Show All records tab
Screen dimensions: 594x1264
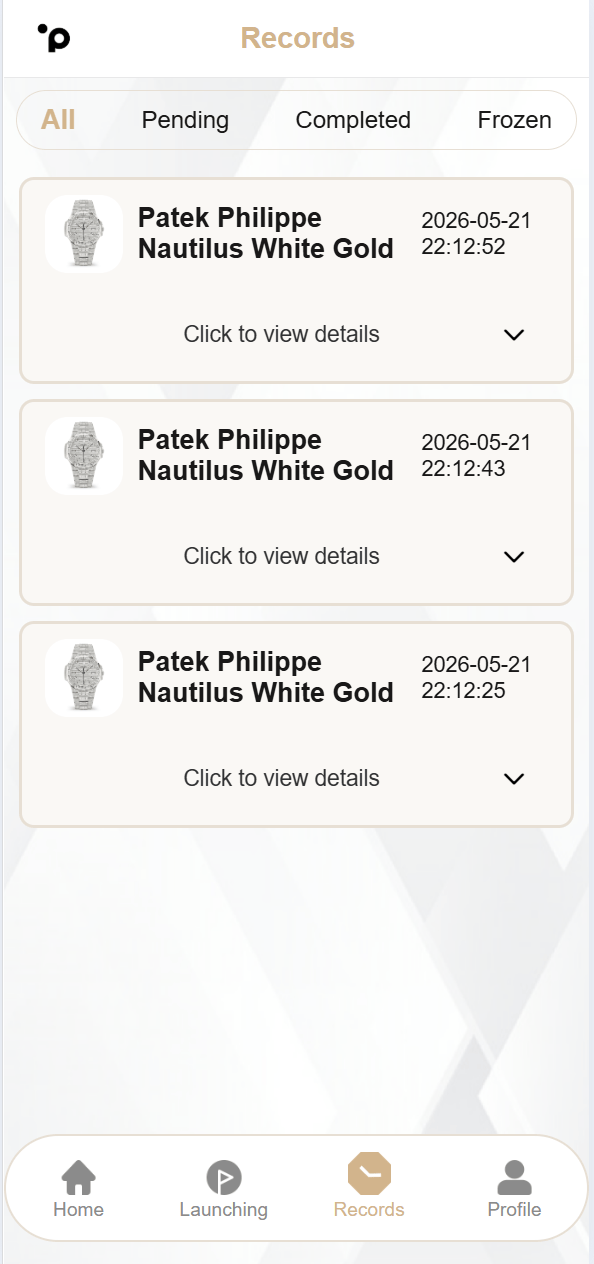click(x=58, y=120)
